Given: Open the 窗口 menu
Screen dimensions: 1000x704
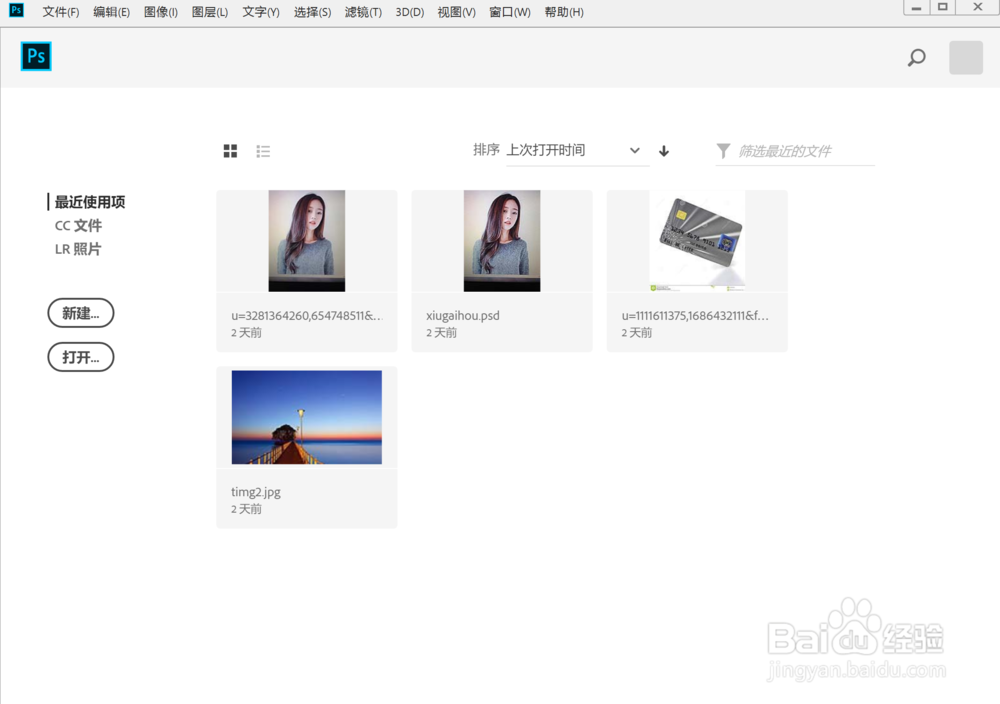Looking at the screenshot, I should 509,12.
